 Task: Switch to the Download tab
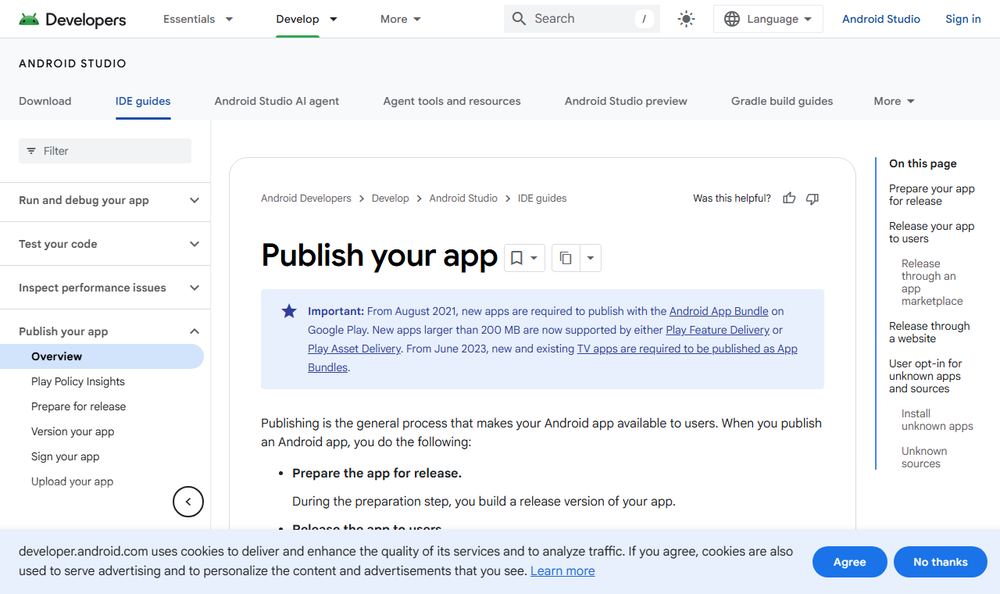pos(45,101)
